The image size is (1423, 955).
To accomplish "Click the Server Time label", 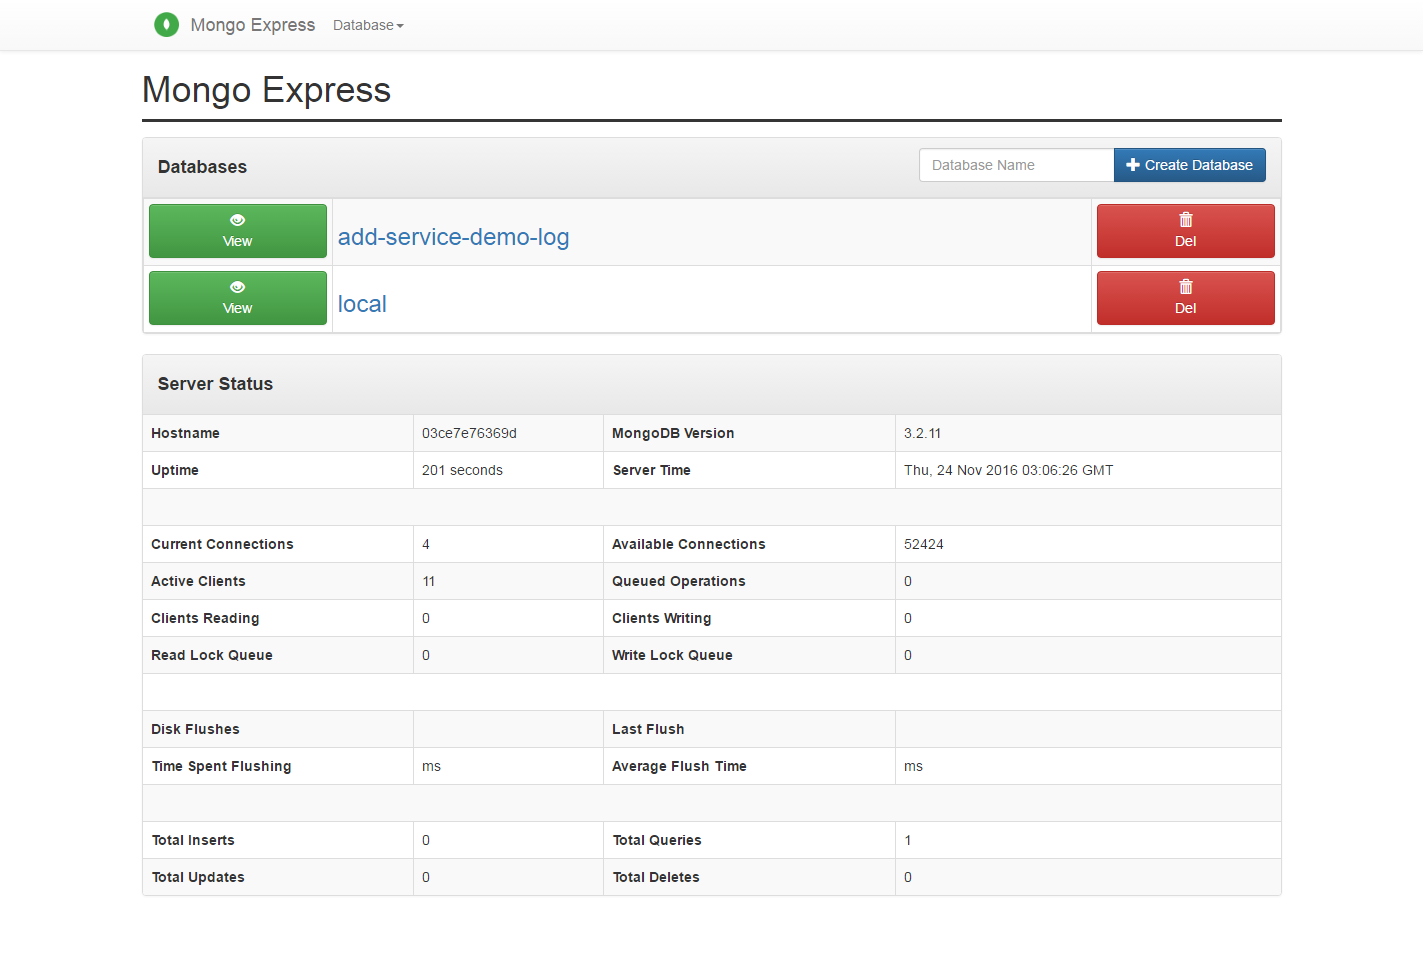I will (x=651, y=470).
